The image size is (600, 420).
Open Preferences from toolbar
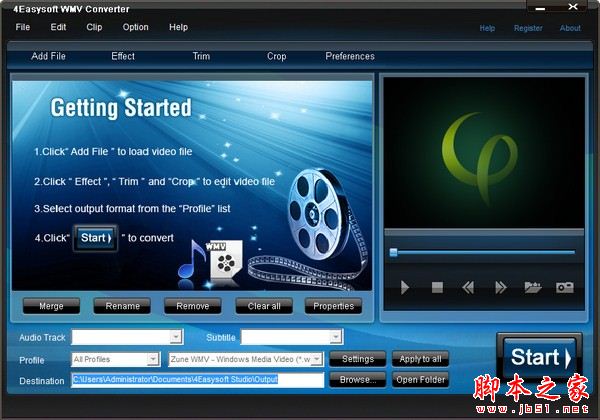click(350, 56)
